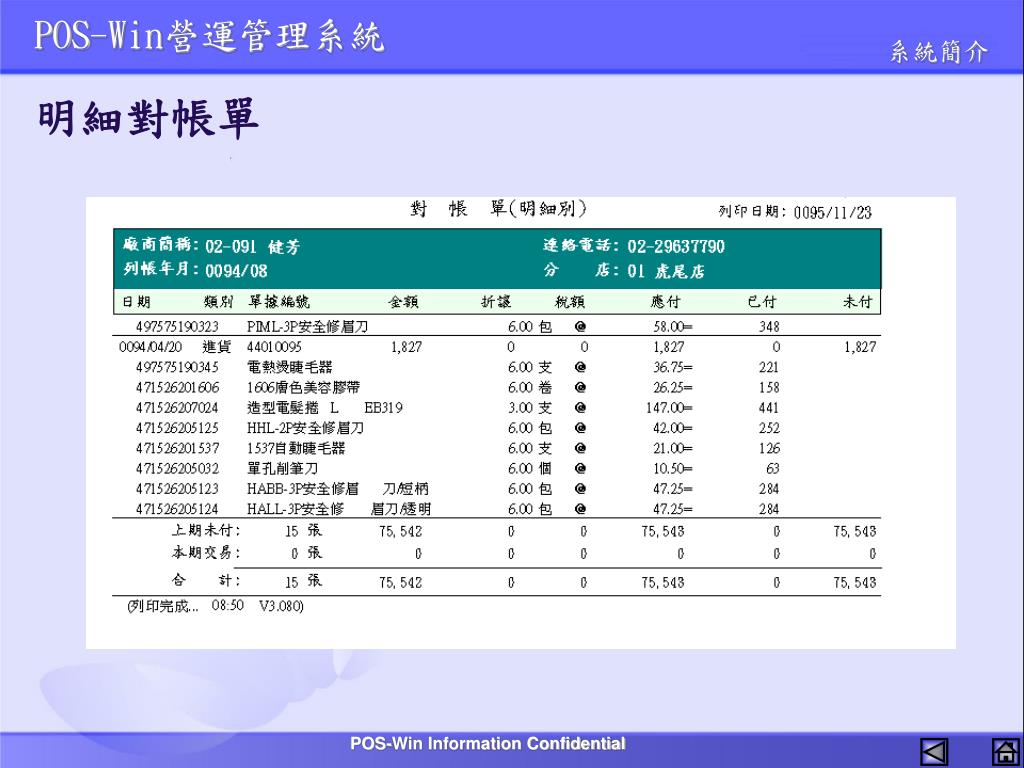Click the 本期交易 summary label
This screenshot has height=768, width=1024.
[206, 552]
